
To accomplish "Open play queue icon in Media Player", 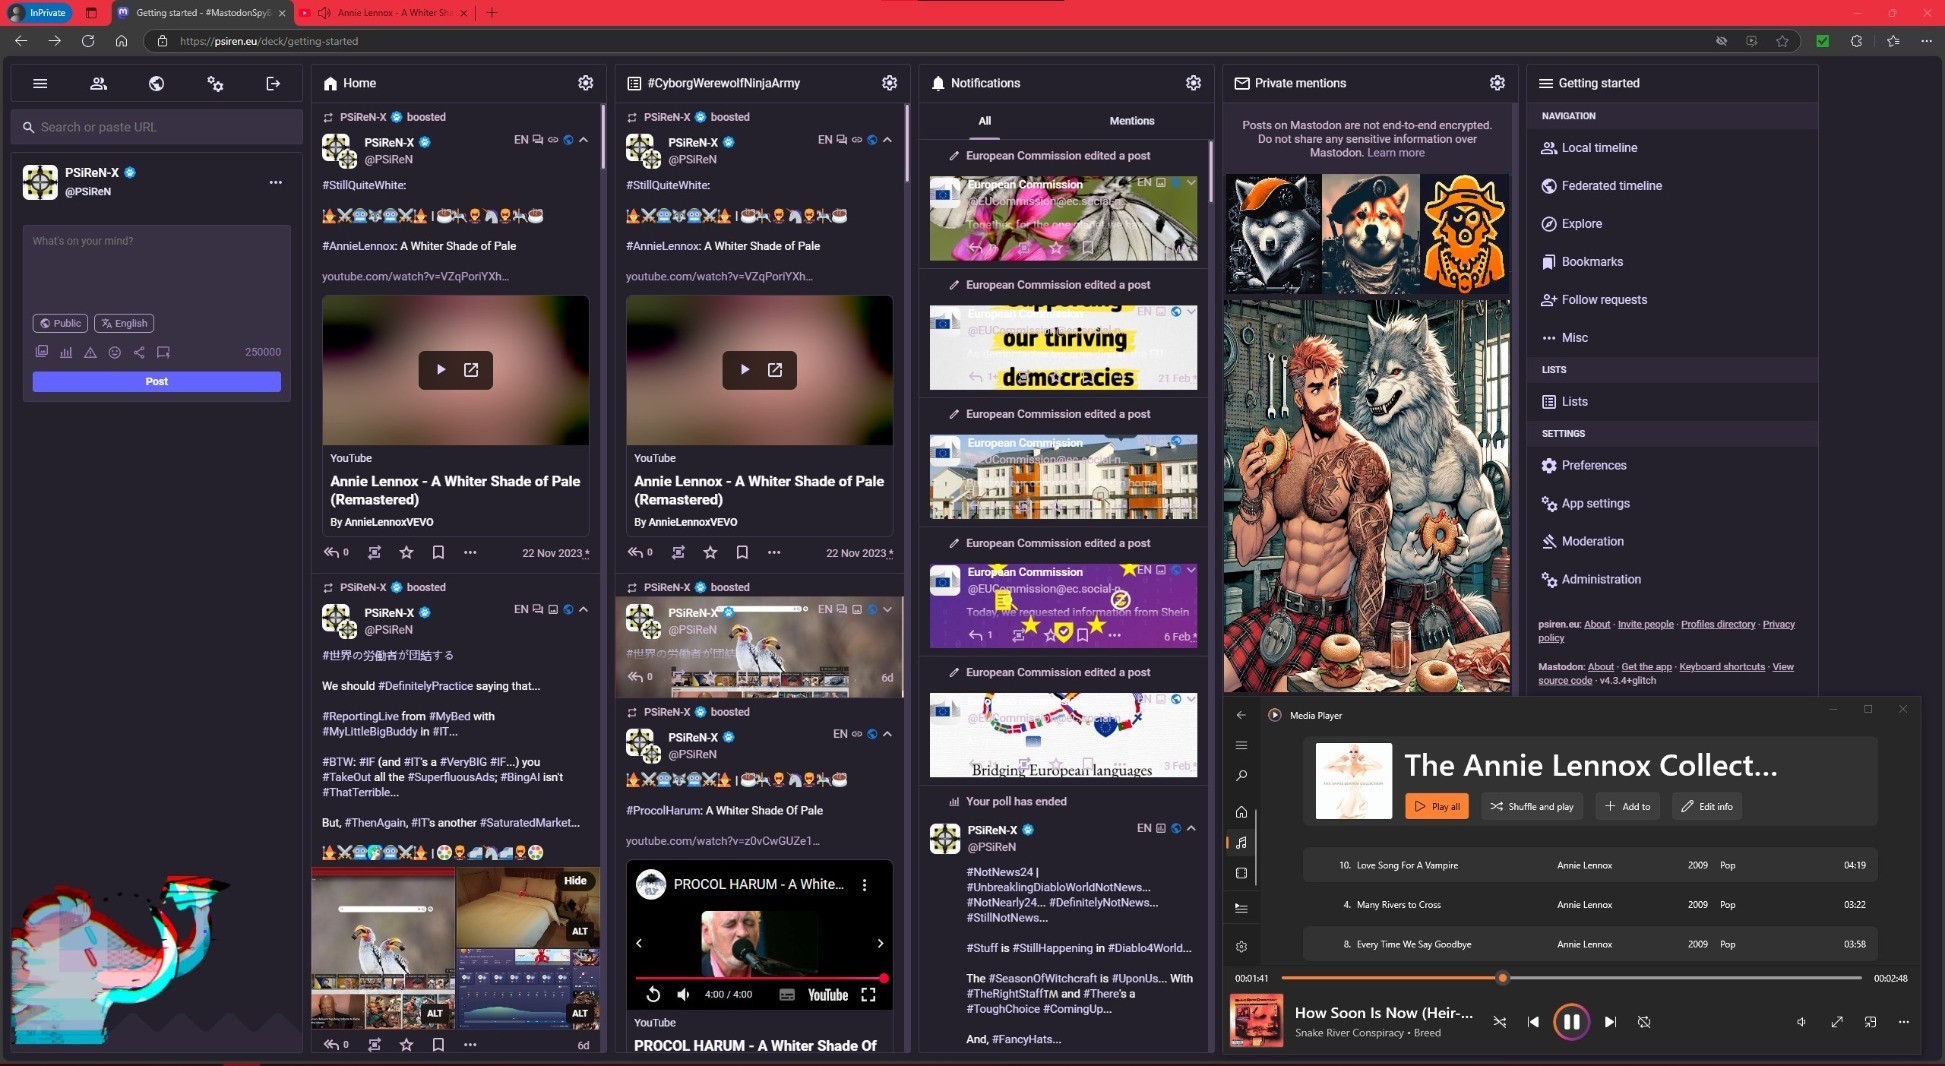I will (1241, 908).
